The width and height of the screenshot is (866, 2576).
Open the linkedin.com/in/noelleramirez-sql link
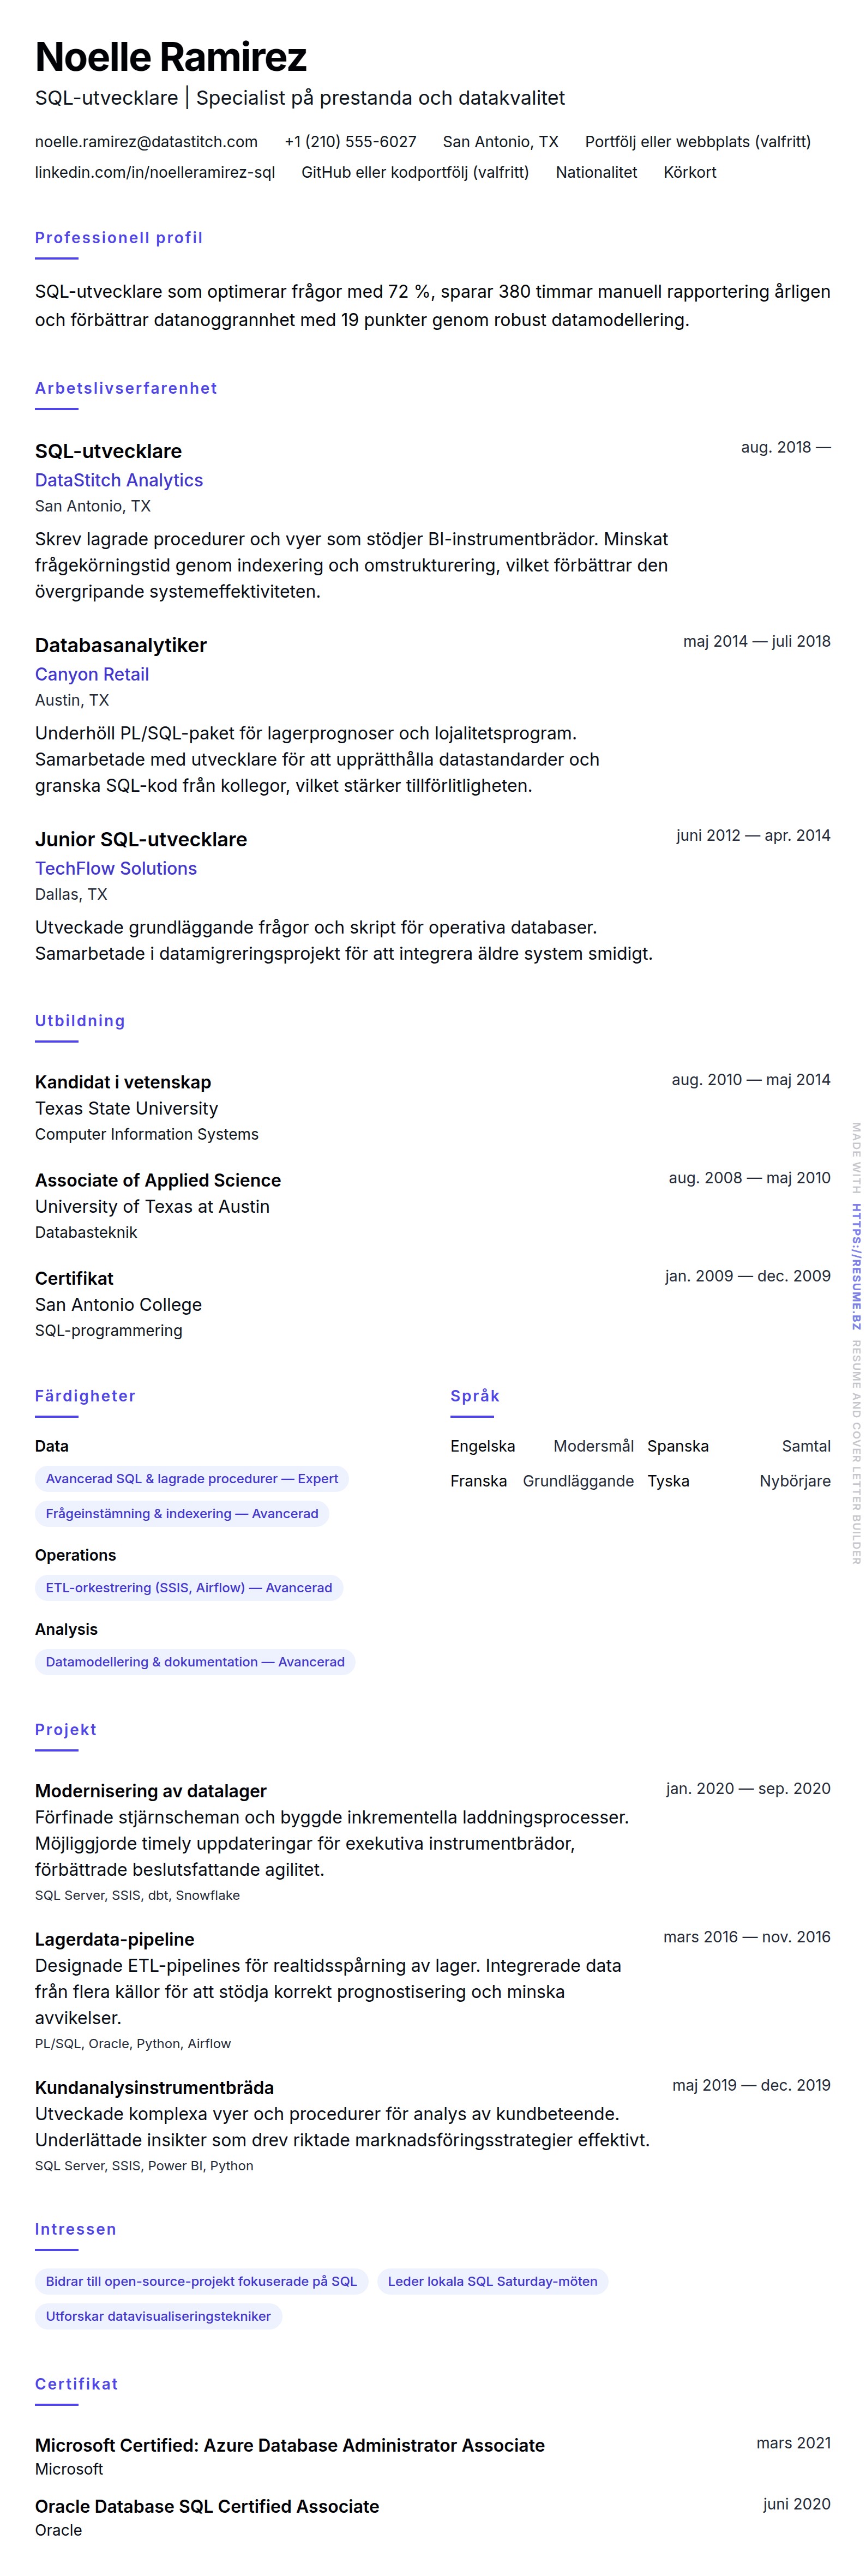(x=155, y=172)
